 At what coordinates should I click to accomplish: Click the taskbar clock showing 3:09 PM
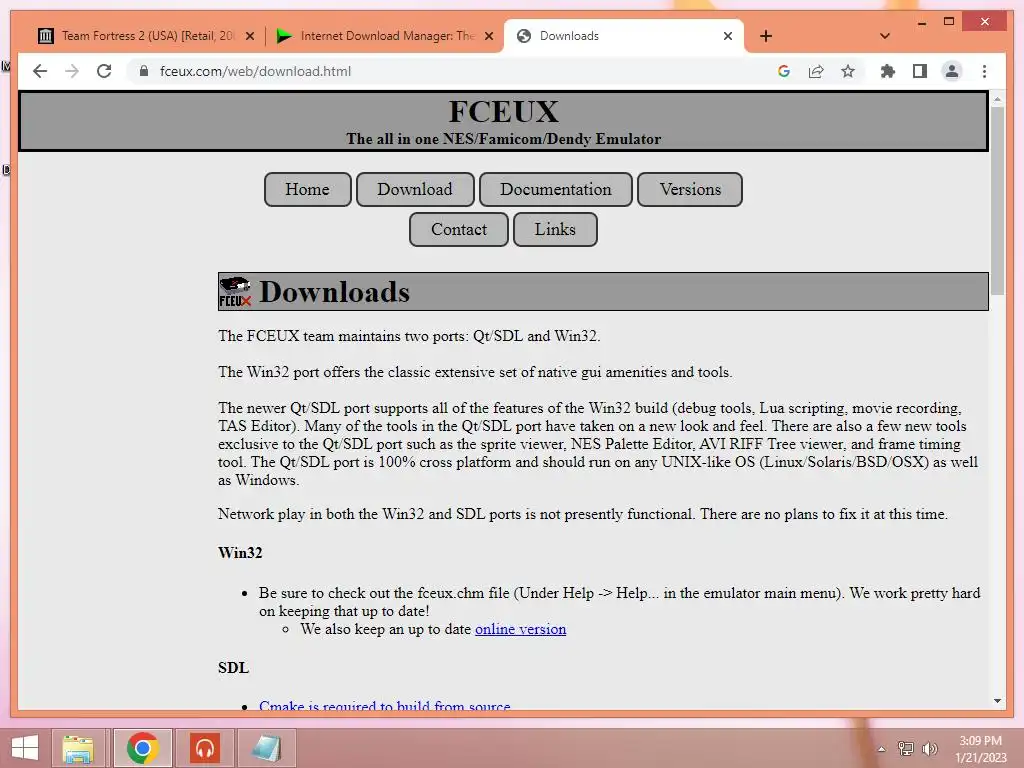click(x=980, y=749)
